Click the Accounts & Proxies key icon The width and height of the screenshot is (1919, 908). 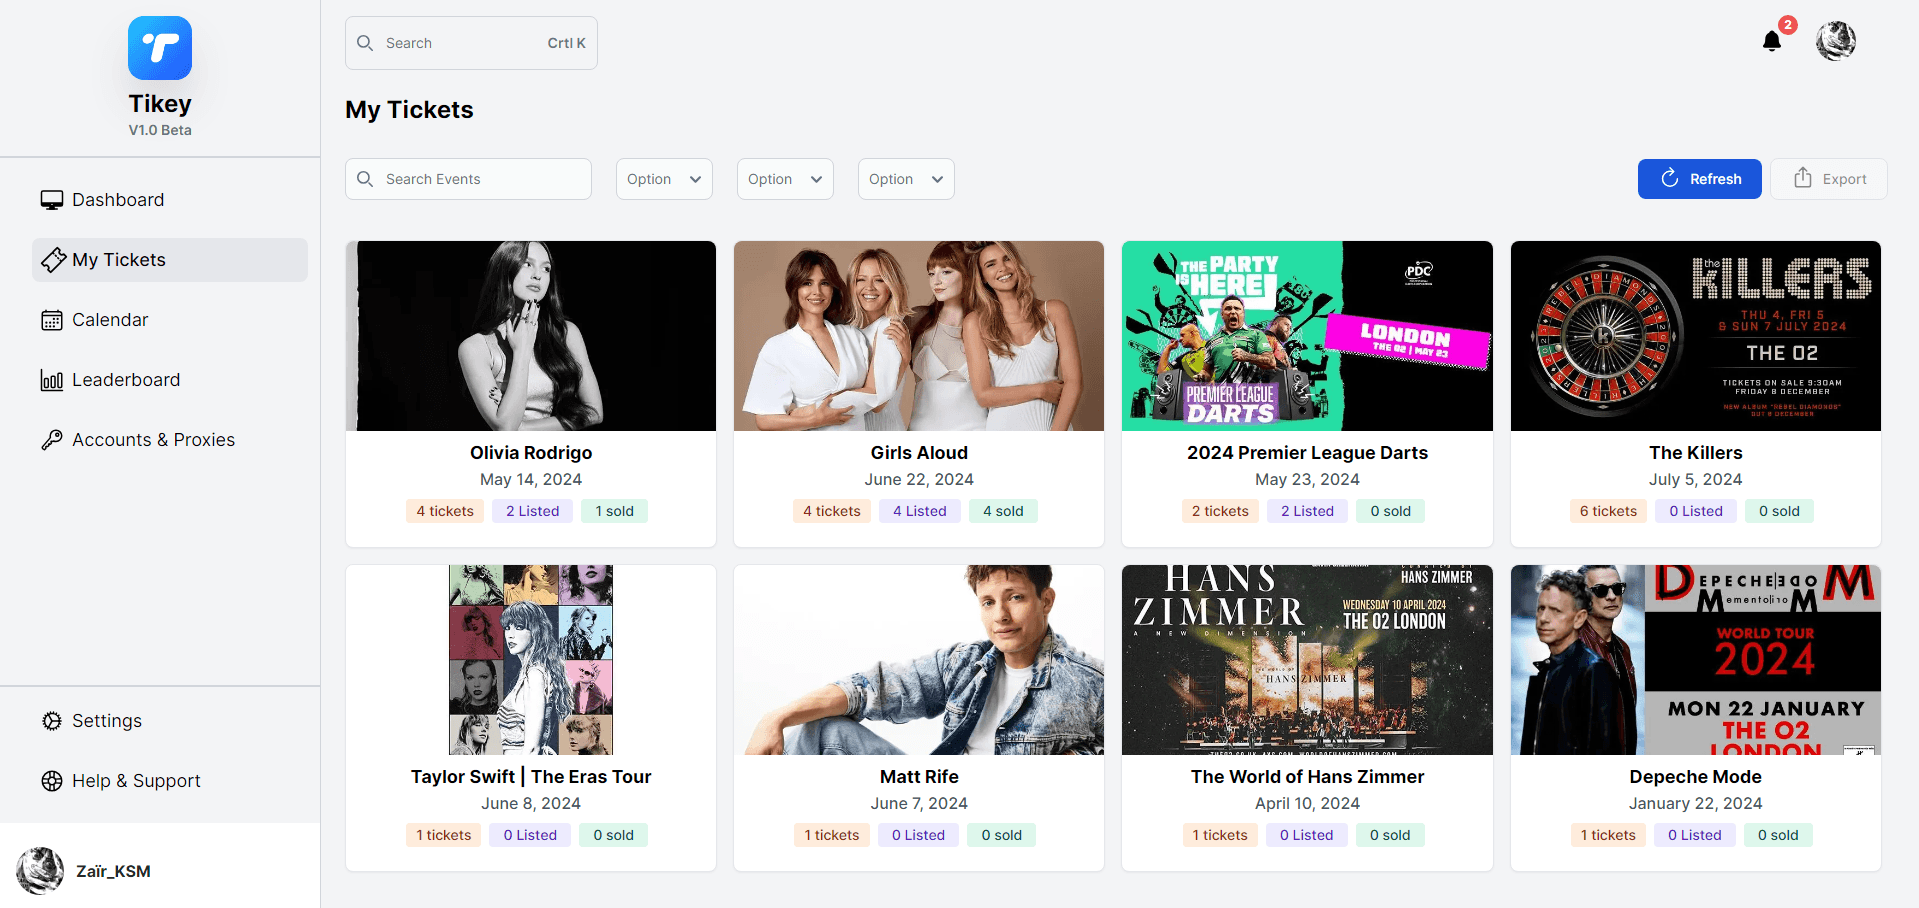pyautogui.click(x=52, y=440)
